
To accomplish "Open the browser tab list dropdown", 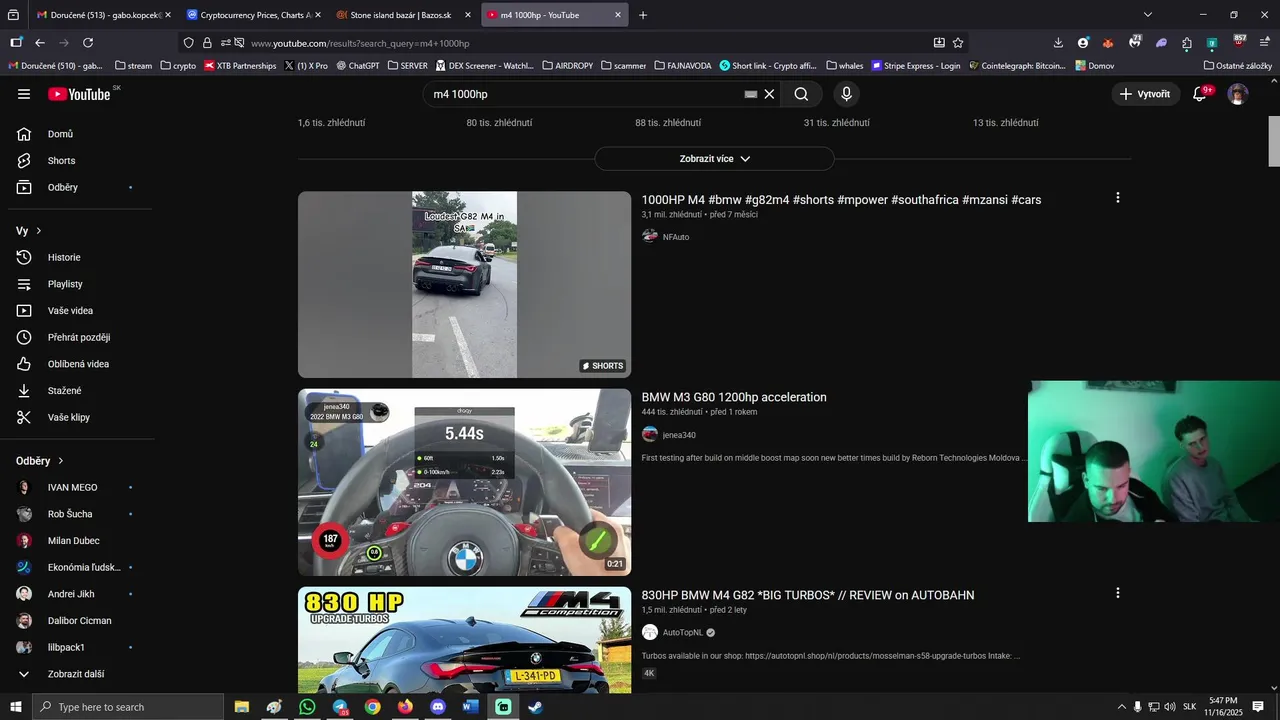I will click(1148, 15).
